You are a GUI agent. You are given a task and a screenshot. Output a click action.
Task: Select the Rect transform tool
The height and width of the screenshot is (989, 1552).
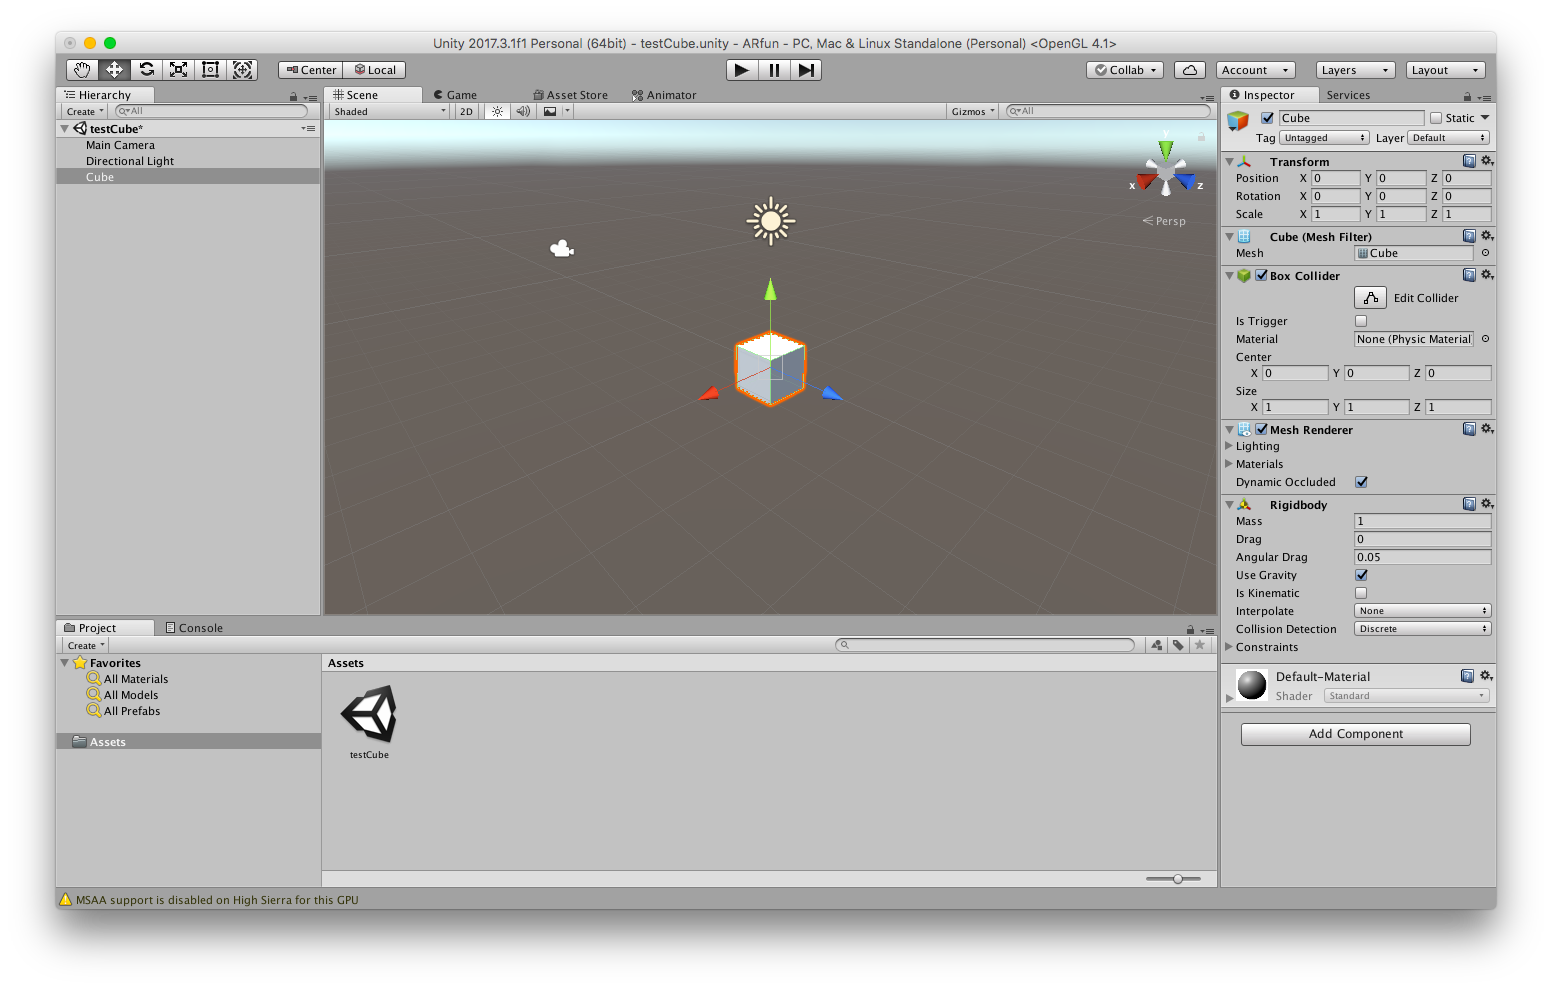click(x=210, y=70)
